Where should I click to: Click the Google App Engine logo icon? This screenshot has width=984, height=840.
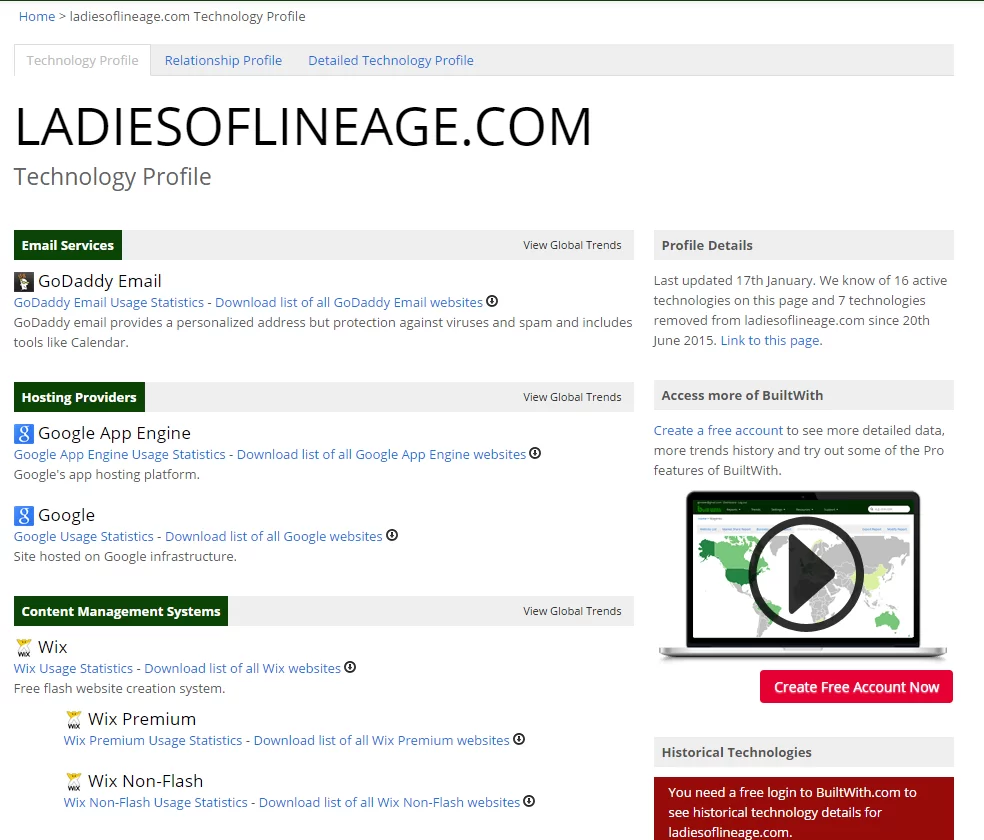point(24,433)
